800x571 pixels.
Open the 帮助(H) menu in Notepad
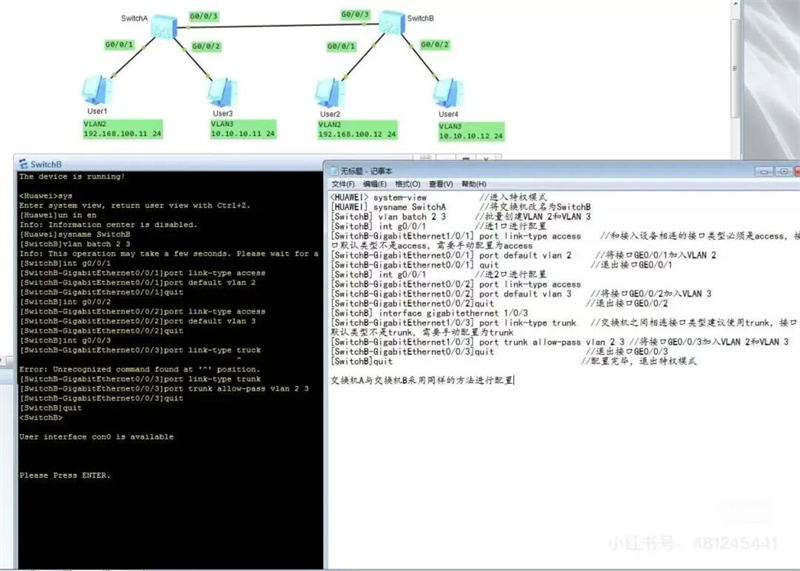(x=472, y=185)
